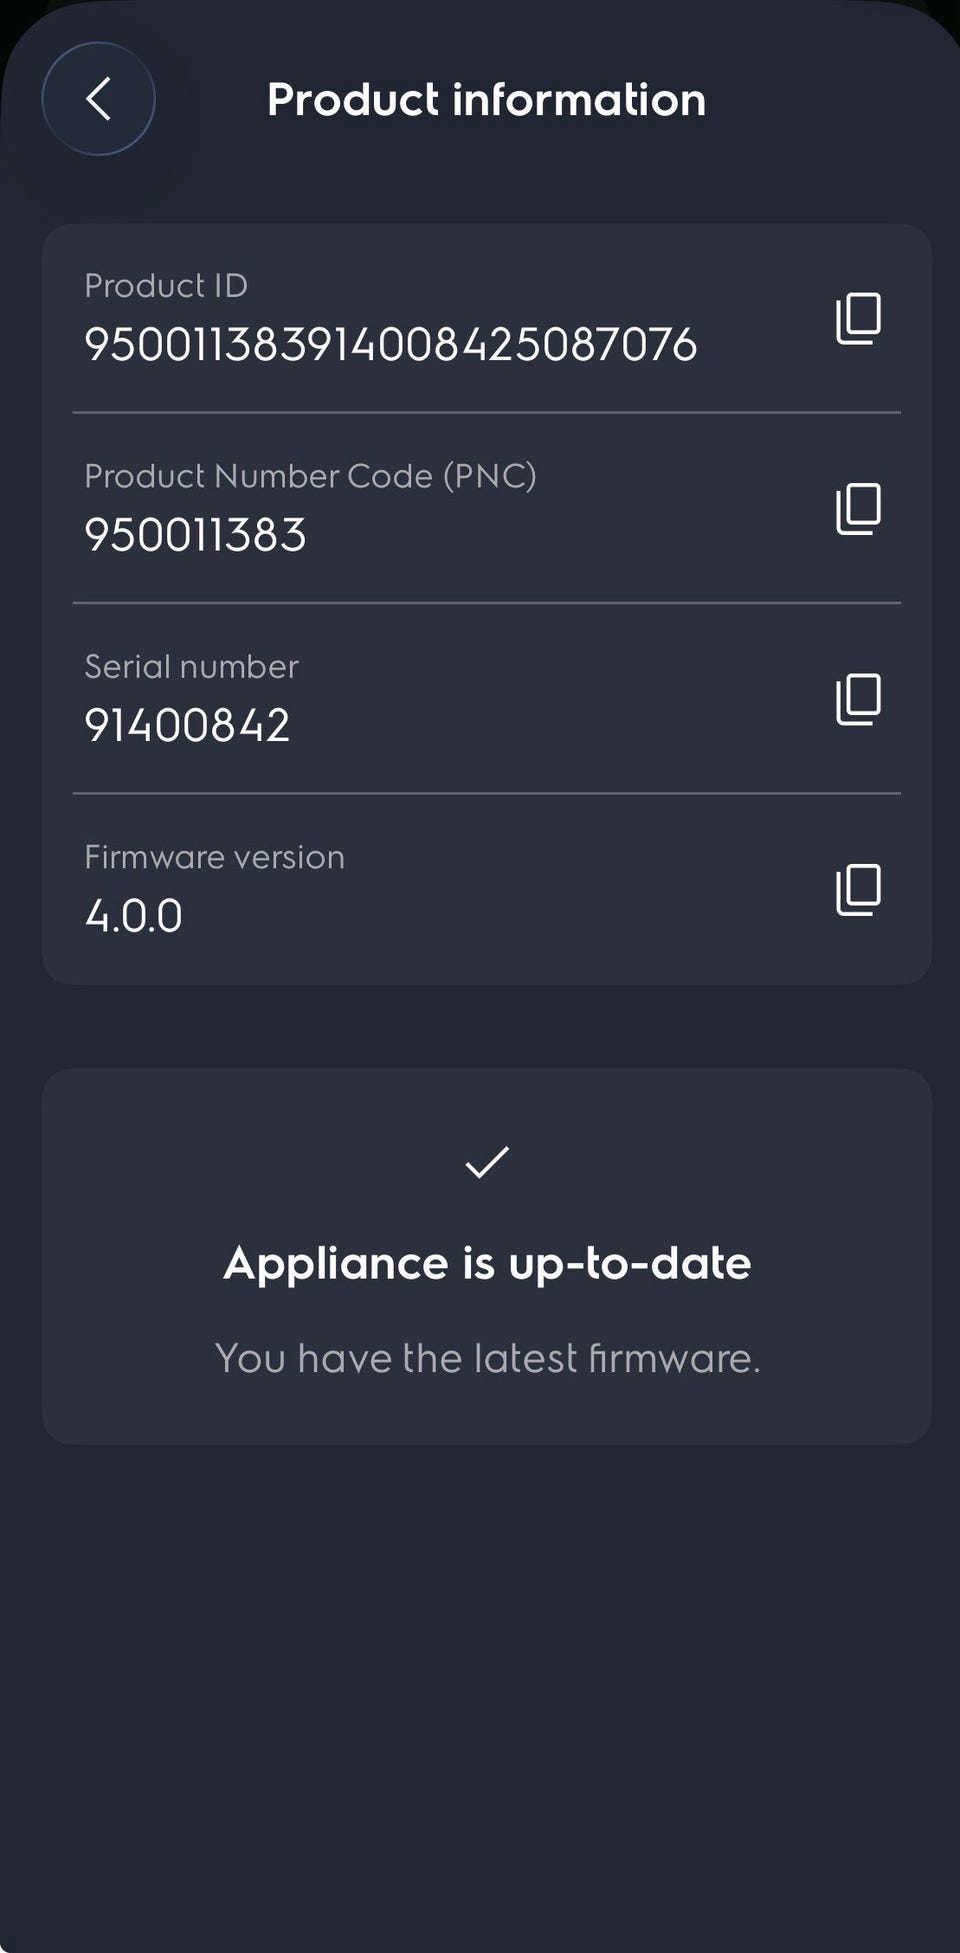960x1953 pixels.
Task: Click the Product Number Code (PNC) label
Action: 310,476
